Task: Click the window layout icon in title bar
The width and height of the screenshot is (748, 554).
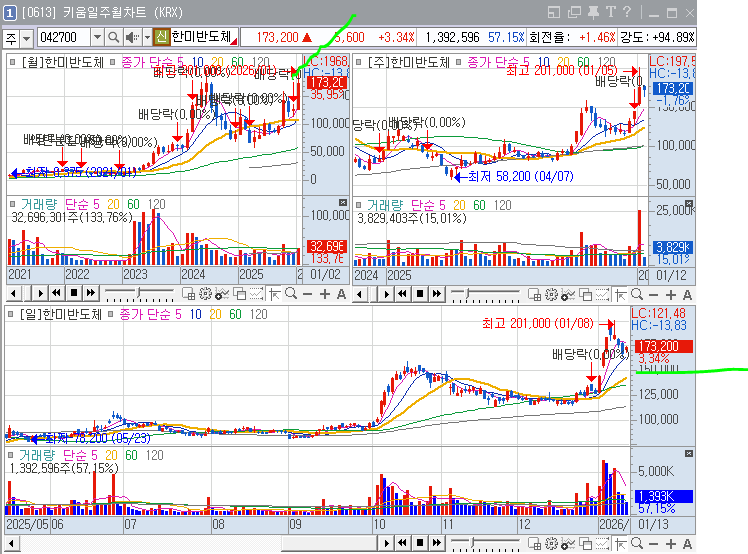Action: coord(554,12)
